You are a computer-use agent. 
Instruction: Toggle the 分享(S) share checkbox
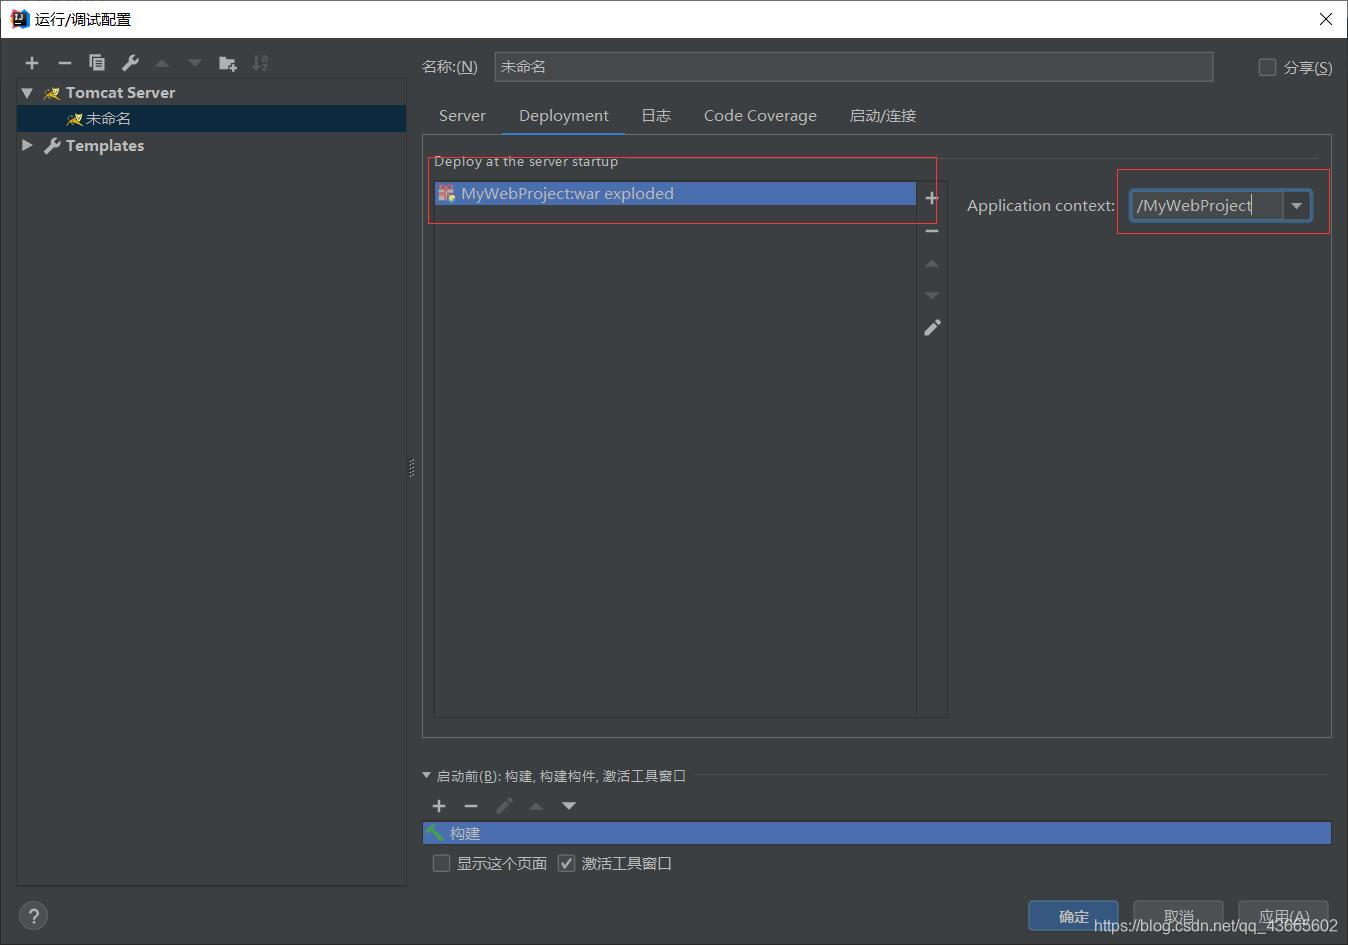tap(1267, 67)
